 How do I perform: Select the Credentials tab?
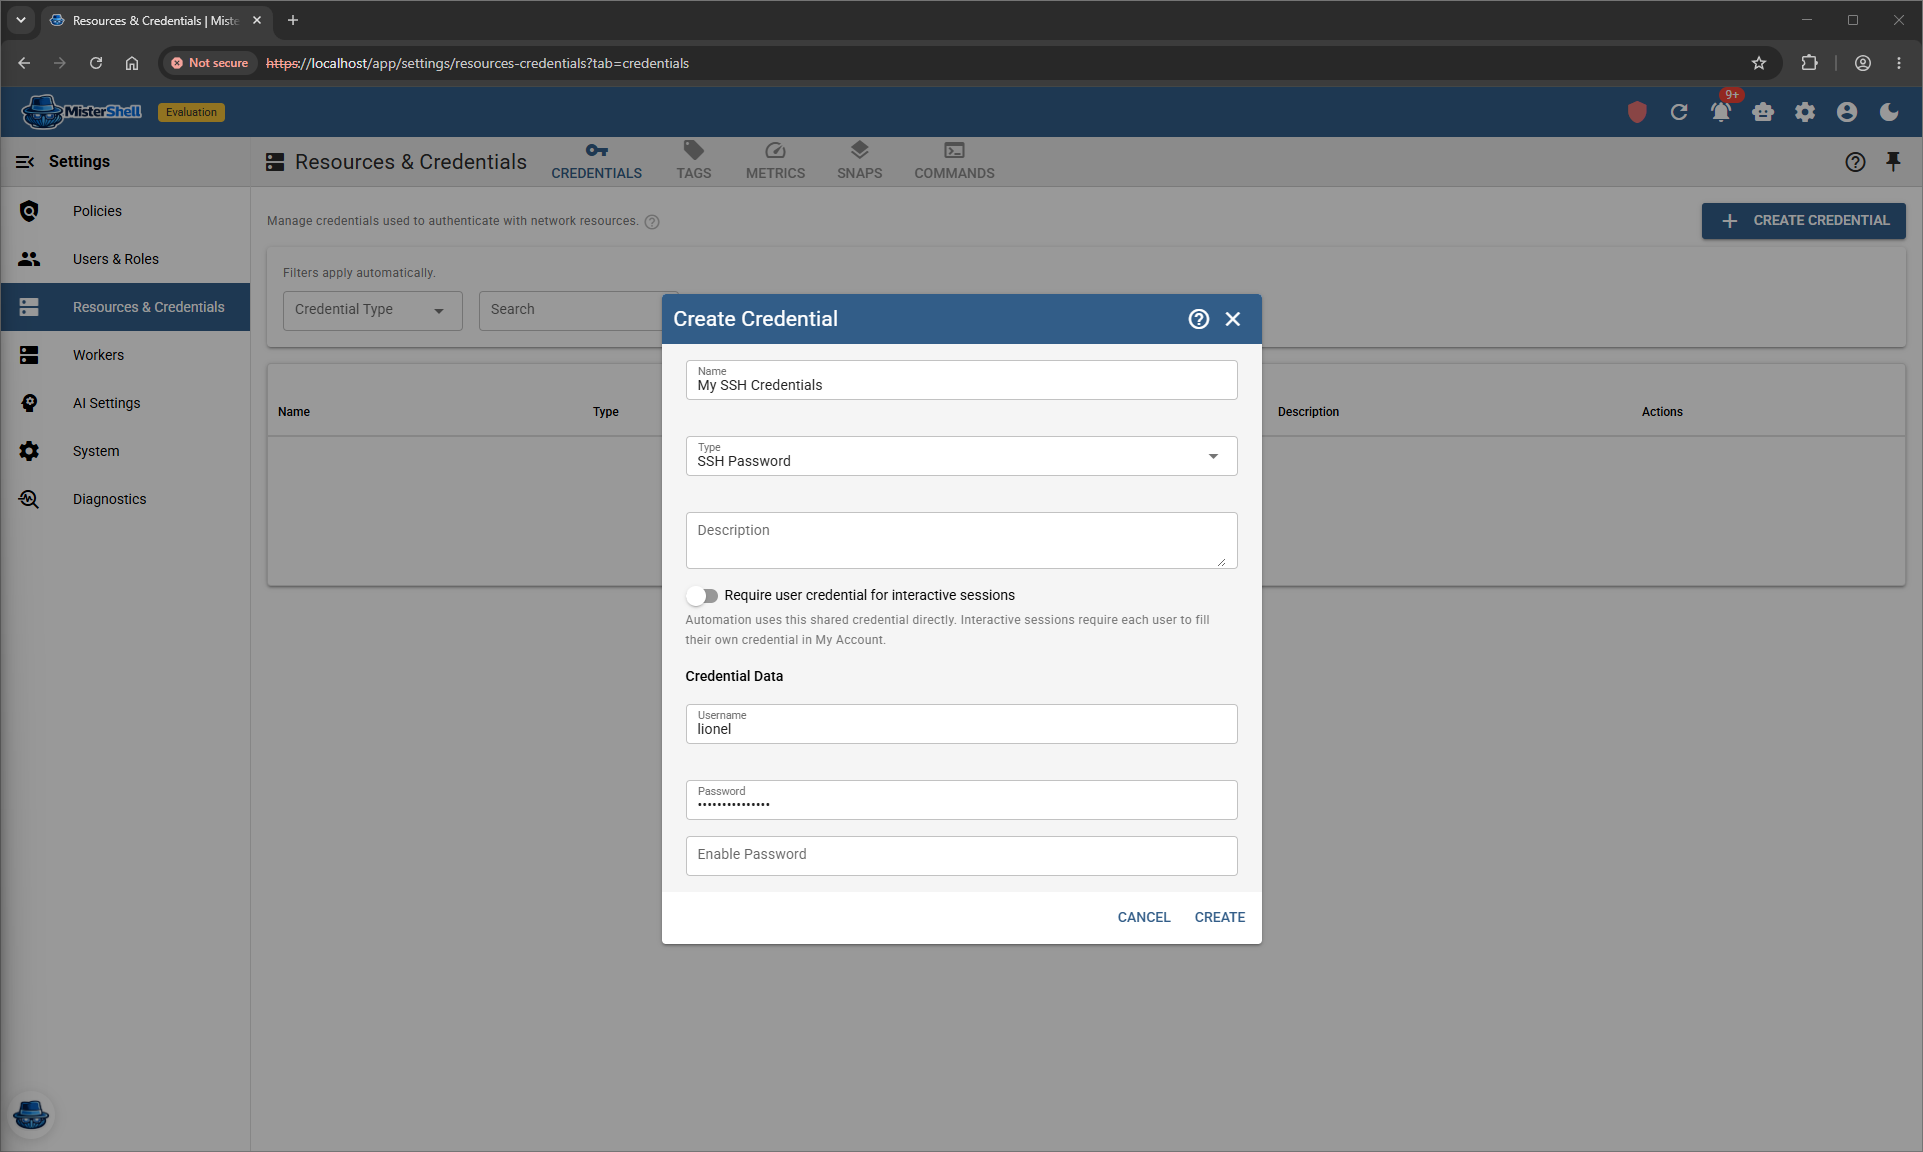click(596, 161)
